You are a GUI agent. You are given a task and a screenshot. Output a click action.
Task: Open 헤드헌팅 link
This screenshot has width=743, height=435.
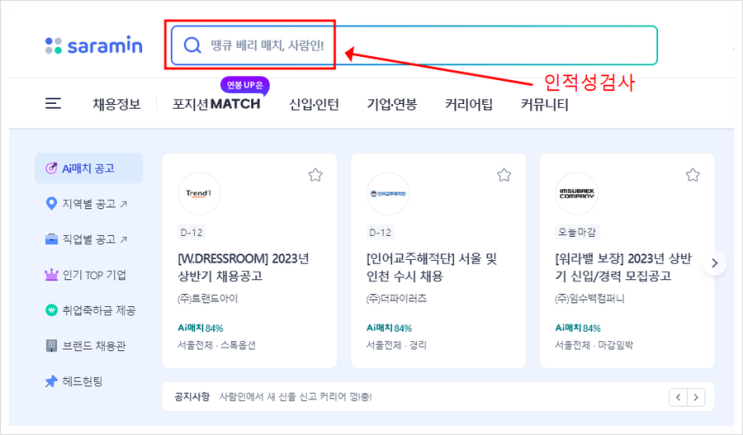click(x=82, y=381)
